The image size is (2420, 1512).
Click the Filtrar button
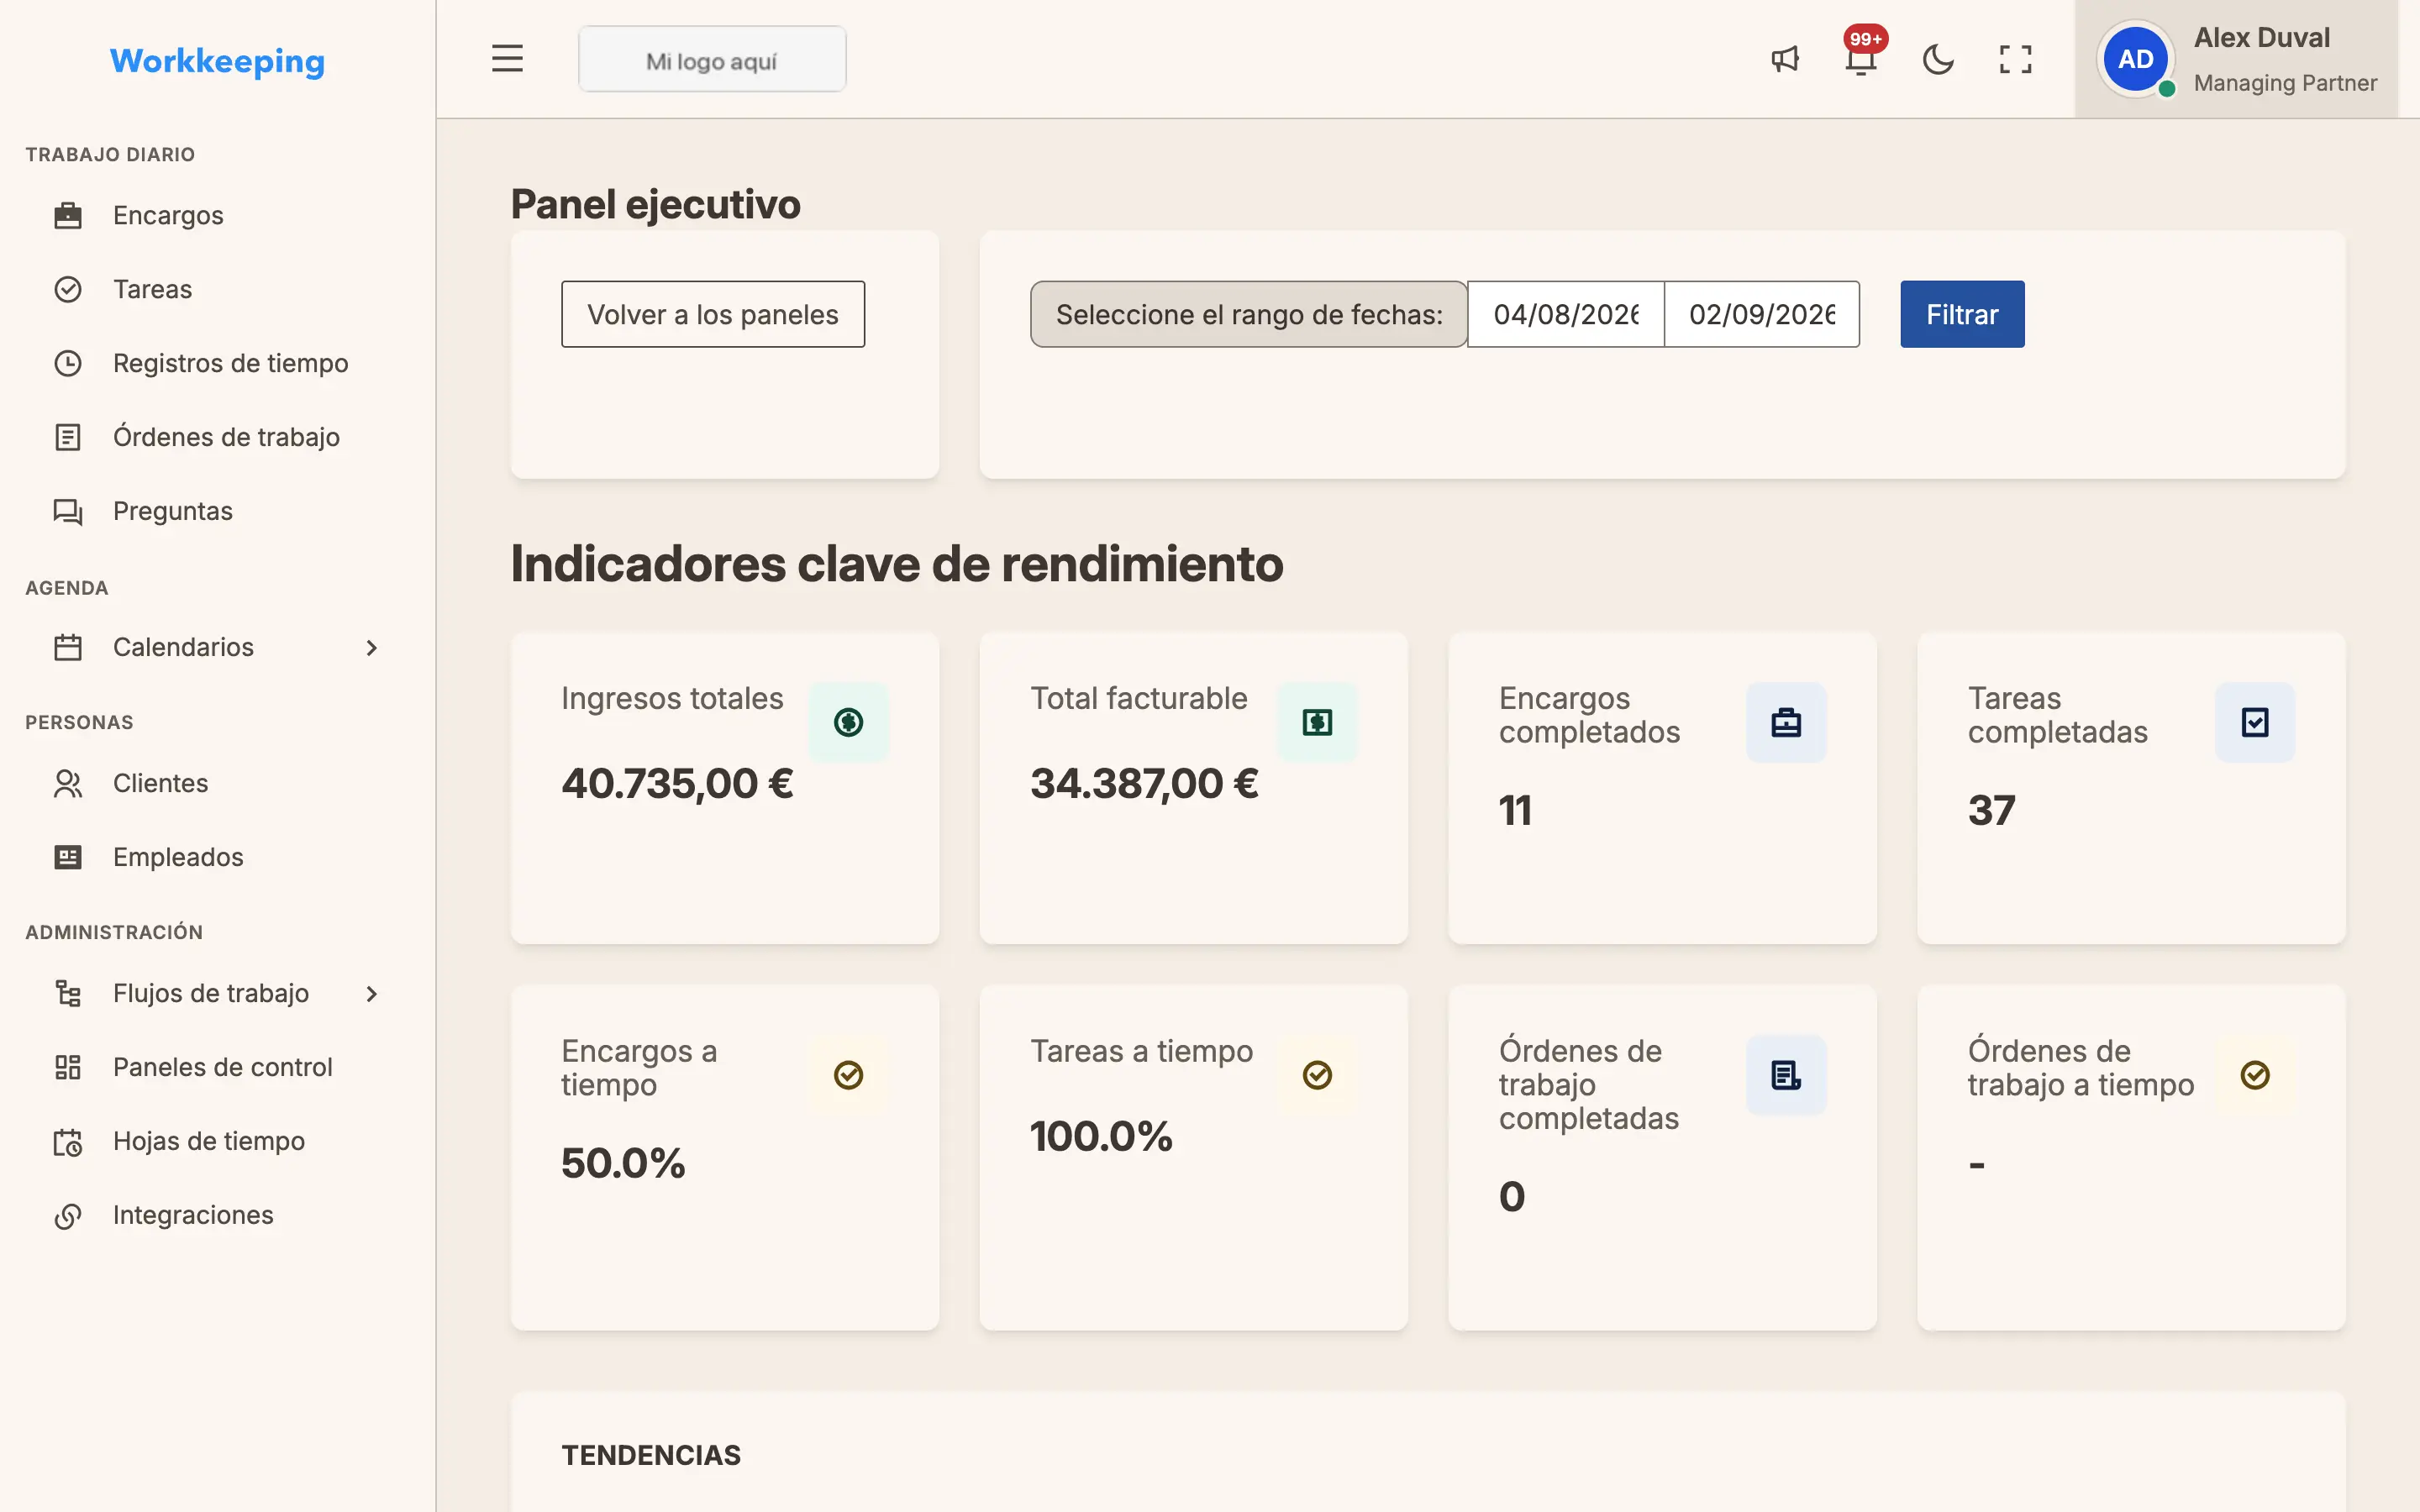click(1962, 314)
